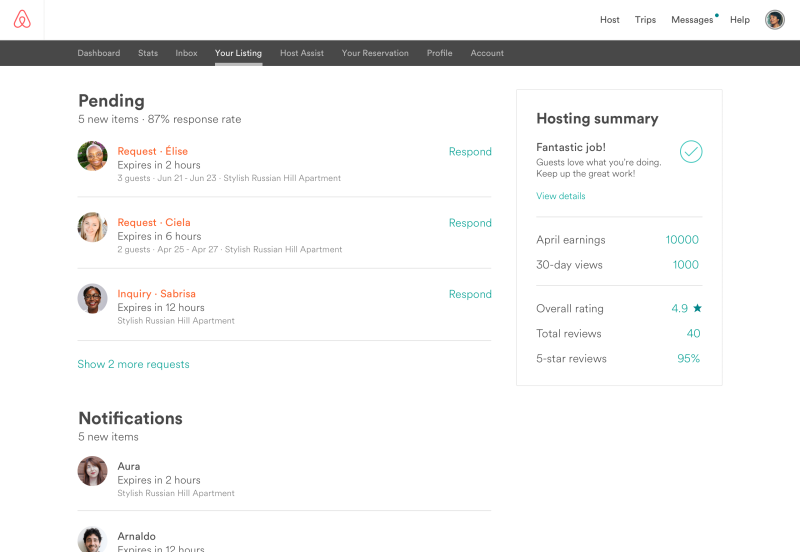
Task: Click "87% response rate" text
Action: [194, 119]
